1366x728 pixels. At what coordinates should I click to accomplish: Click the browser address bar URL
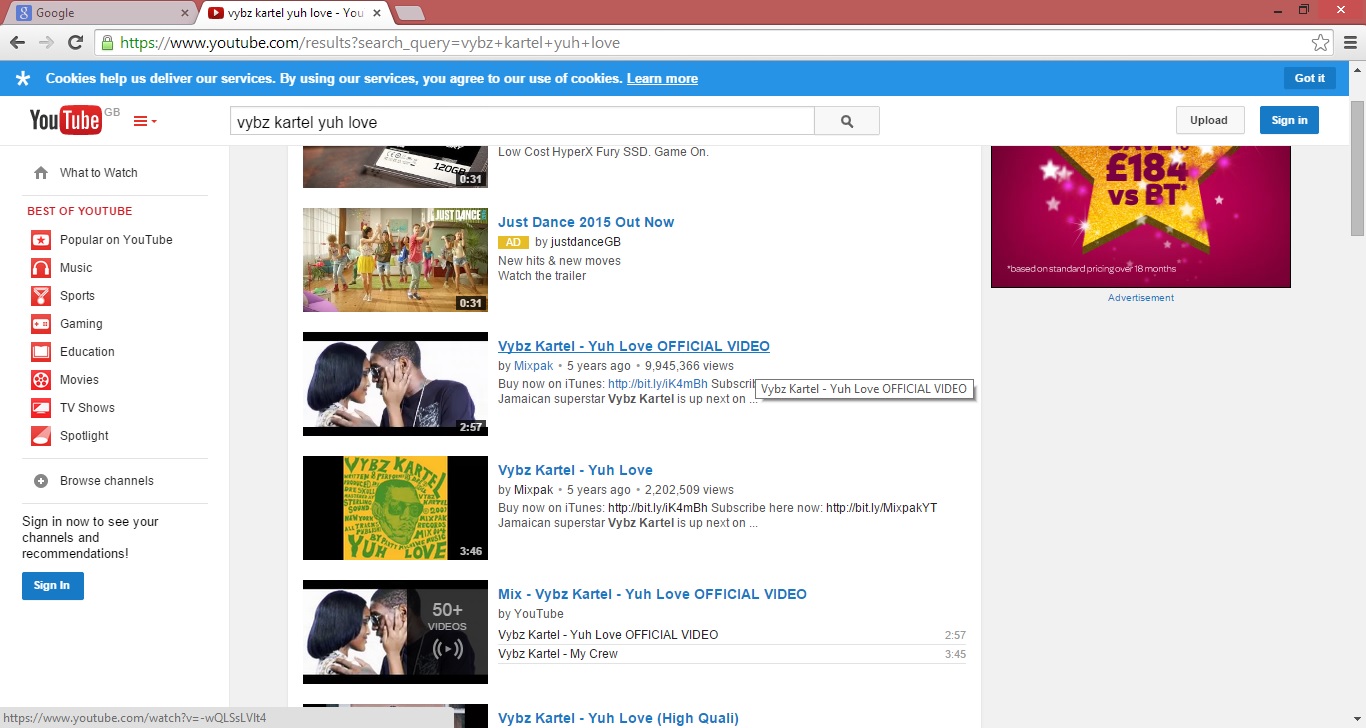pyautogui.click(x=369, y=43)
